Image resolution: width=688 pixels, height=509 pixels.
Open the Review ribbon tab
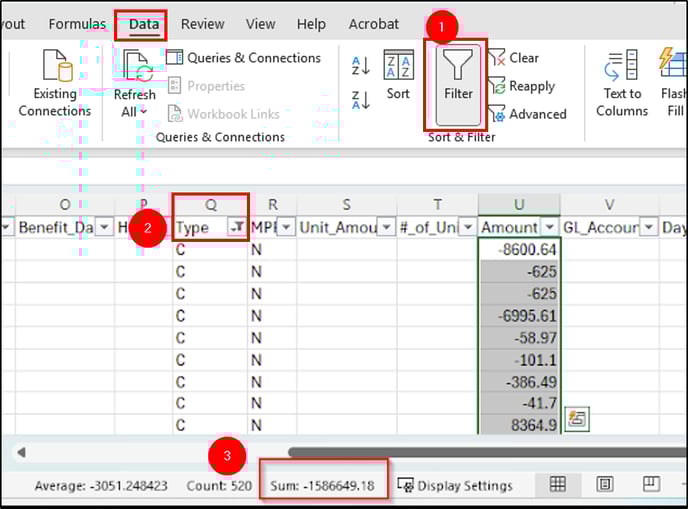pyautogui.click(x=202, y=24)
